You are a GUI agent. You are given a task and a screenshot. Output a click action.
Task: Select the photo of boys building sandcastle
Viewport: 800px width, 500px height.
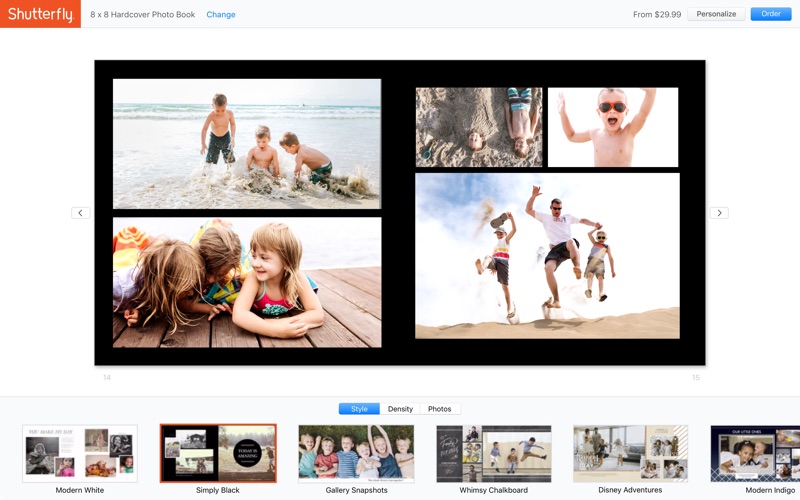click(x=247, y=143)
